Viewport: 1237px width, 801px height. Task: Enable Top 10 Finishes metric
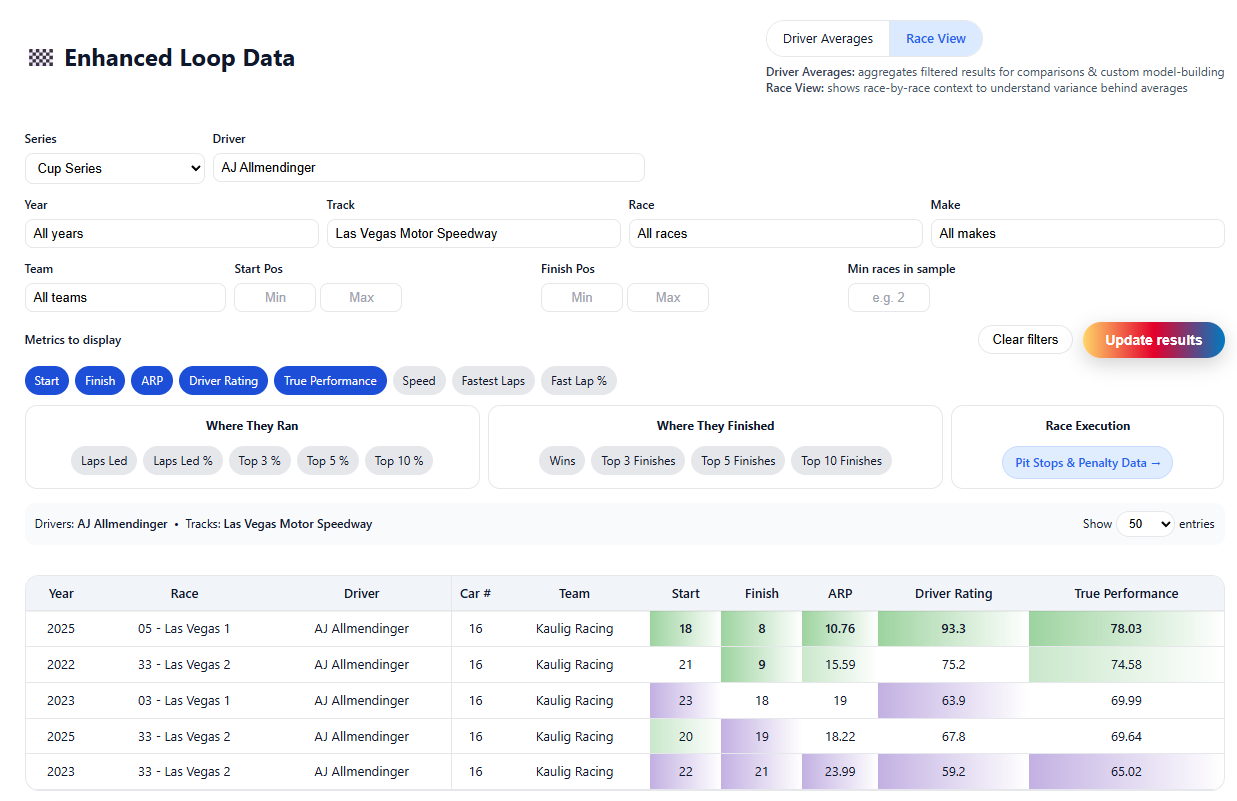point(841,461)
